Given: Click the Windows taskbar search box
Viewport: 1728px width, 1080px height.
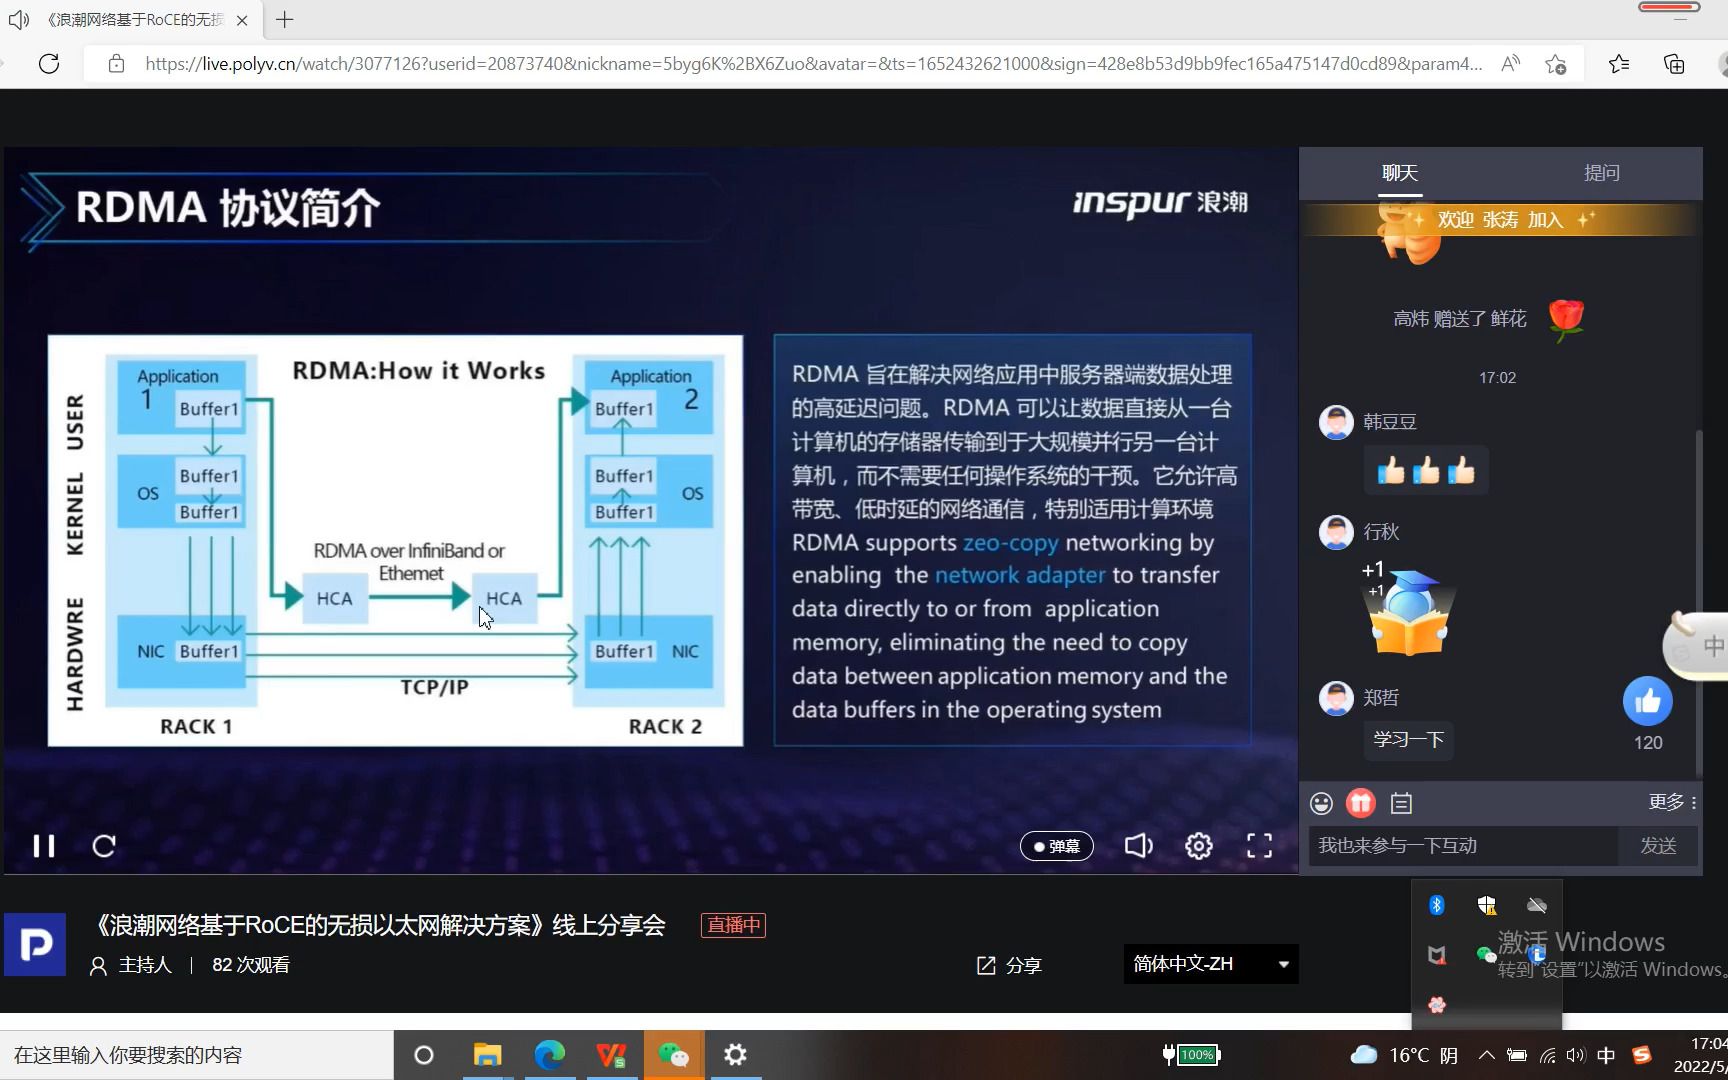Looking at the screenshot, I should click(x=197, y=1055).
